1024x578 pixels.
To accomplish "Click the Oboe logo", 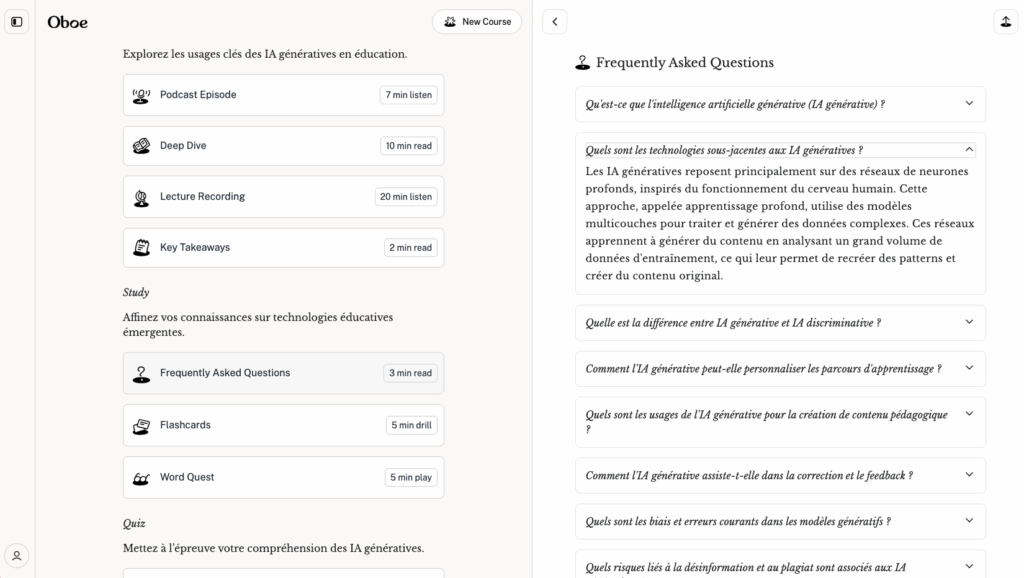I will (67, 22).
